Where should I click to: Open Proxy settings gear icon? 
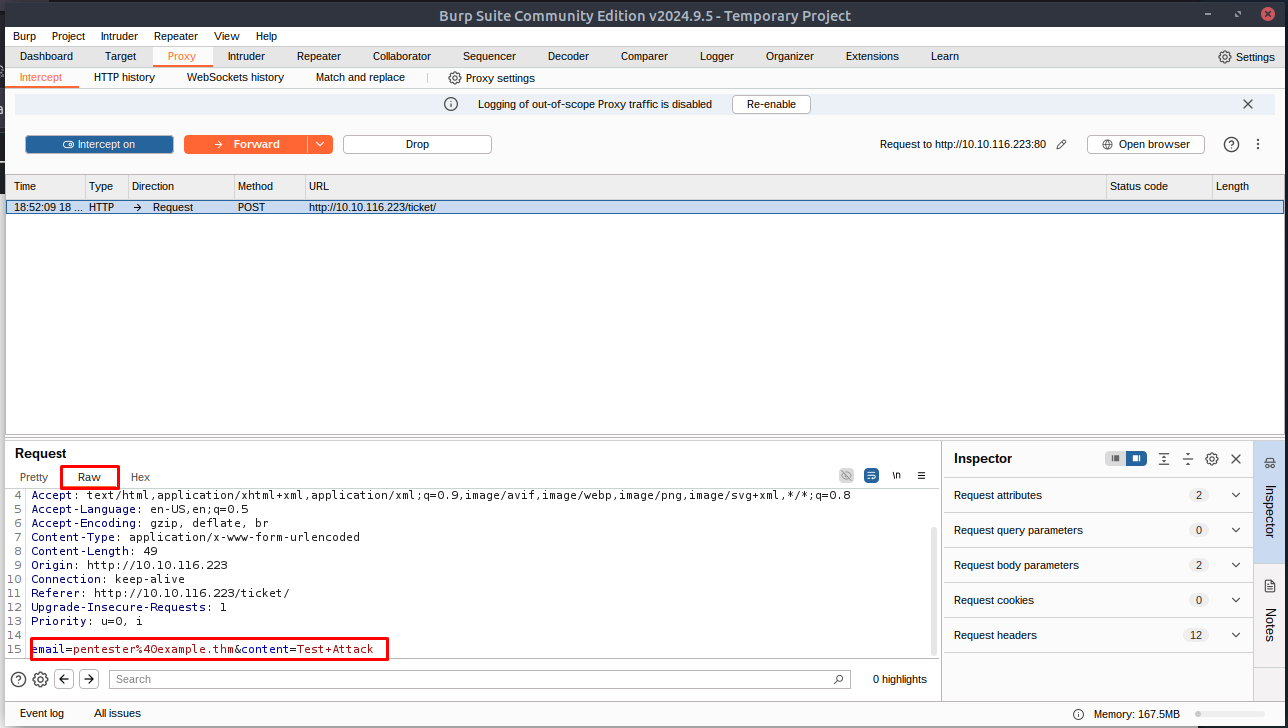click(x=455, y=78)
